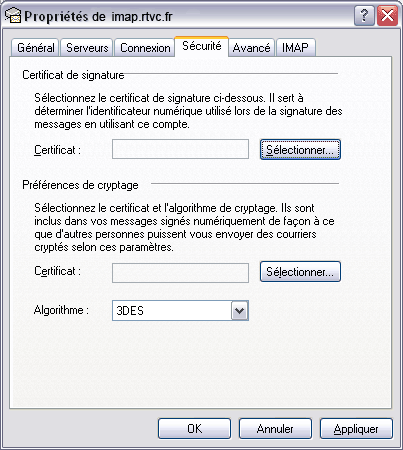Screen dimensions: 403x450
Task: Expand the Algorithme dropdown arrow
Action: 240,311
